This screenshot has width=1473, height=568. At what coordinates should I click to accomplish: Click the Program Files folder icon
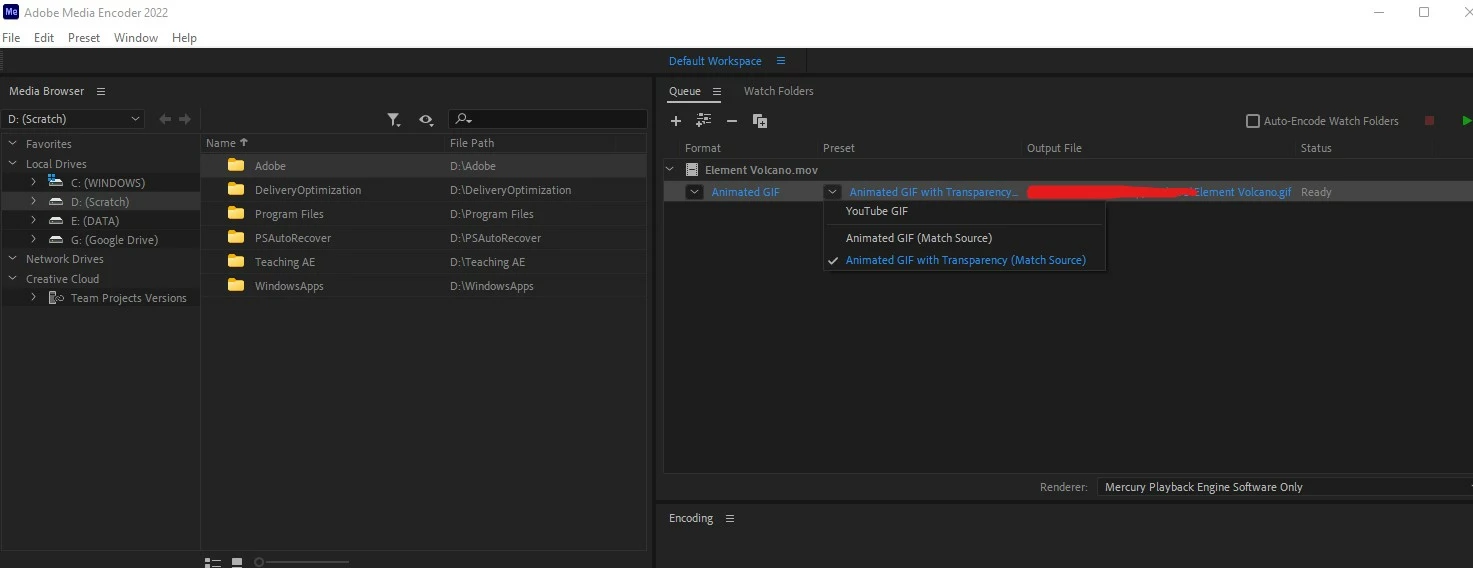pos(236,213)
